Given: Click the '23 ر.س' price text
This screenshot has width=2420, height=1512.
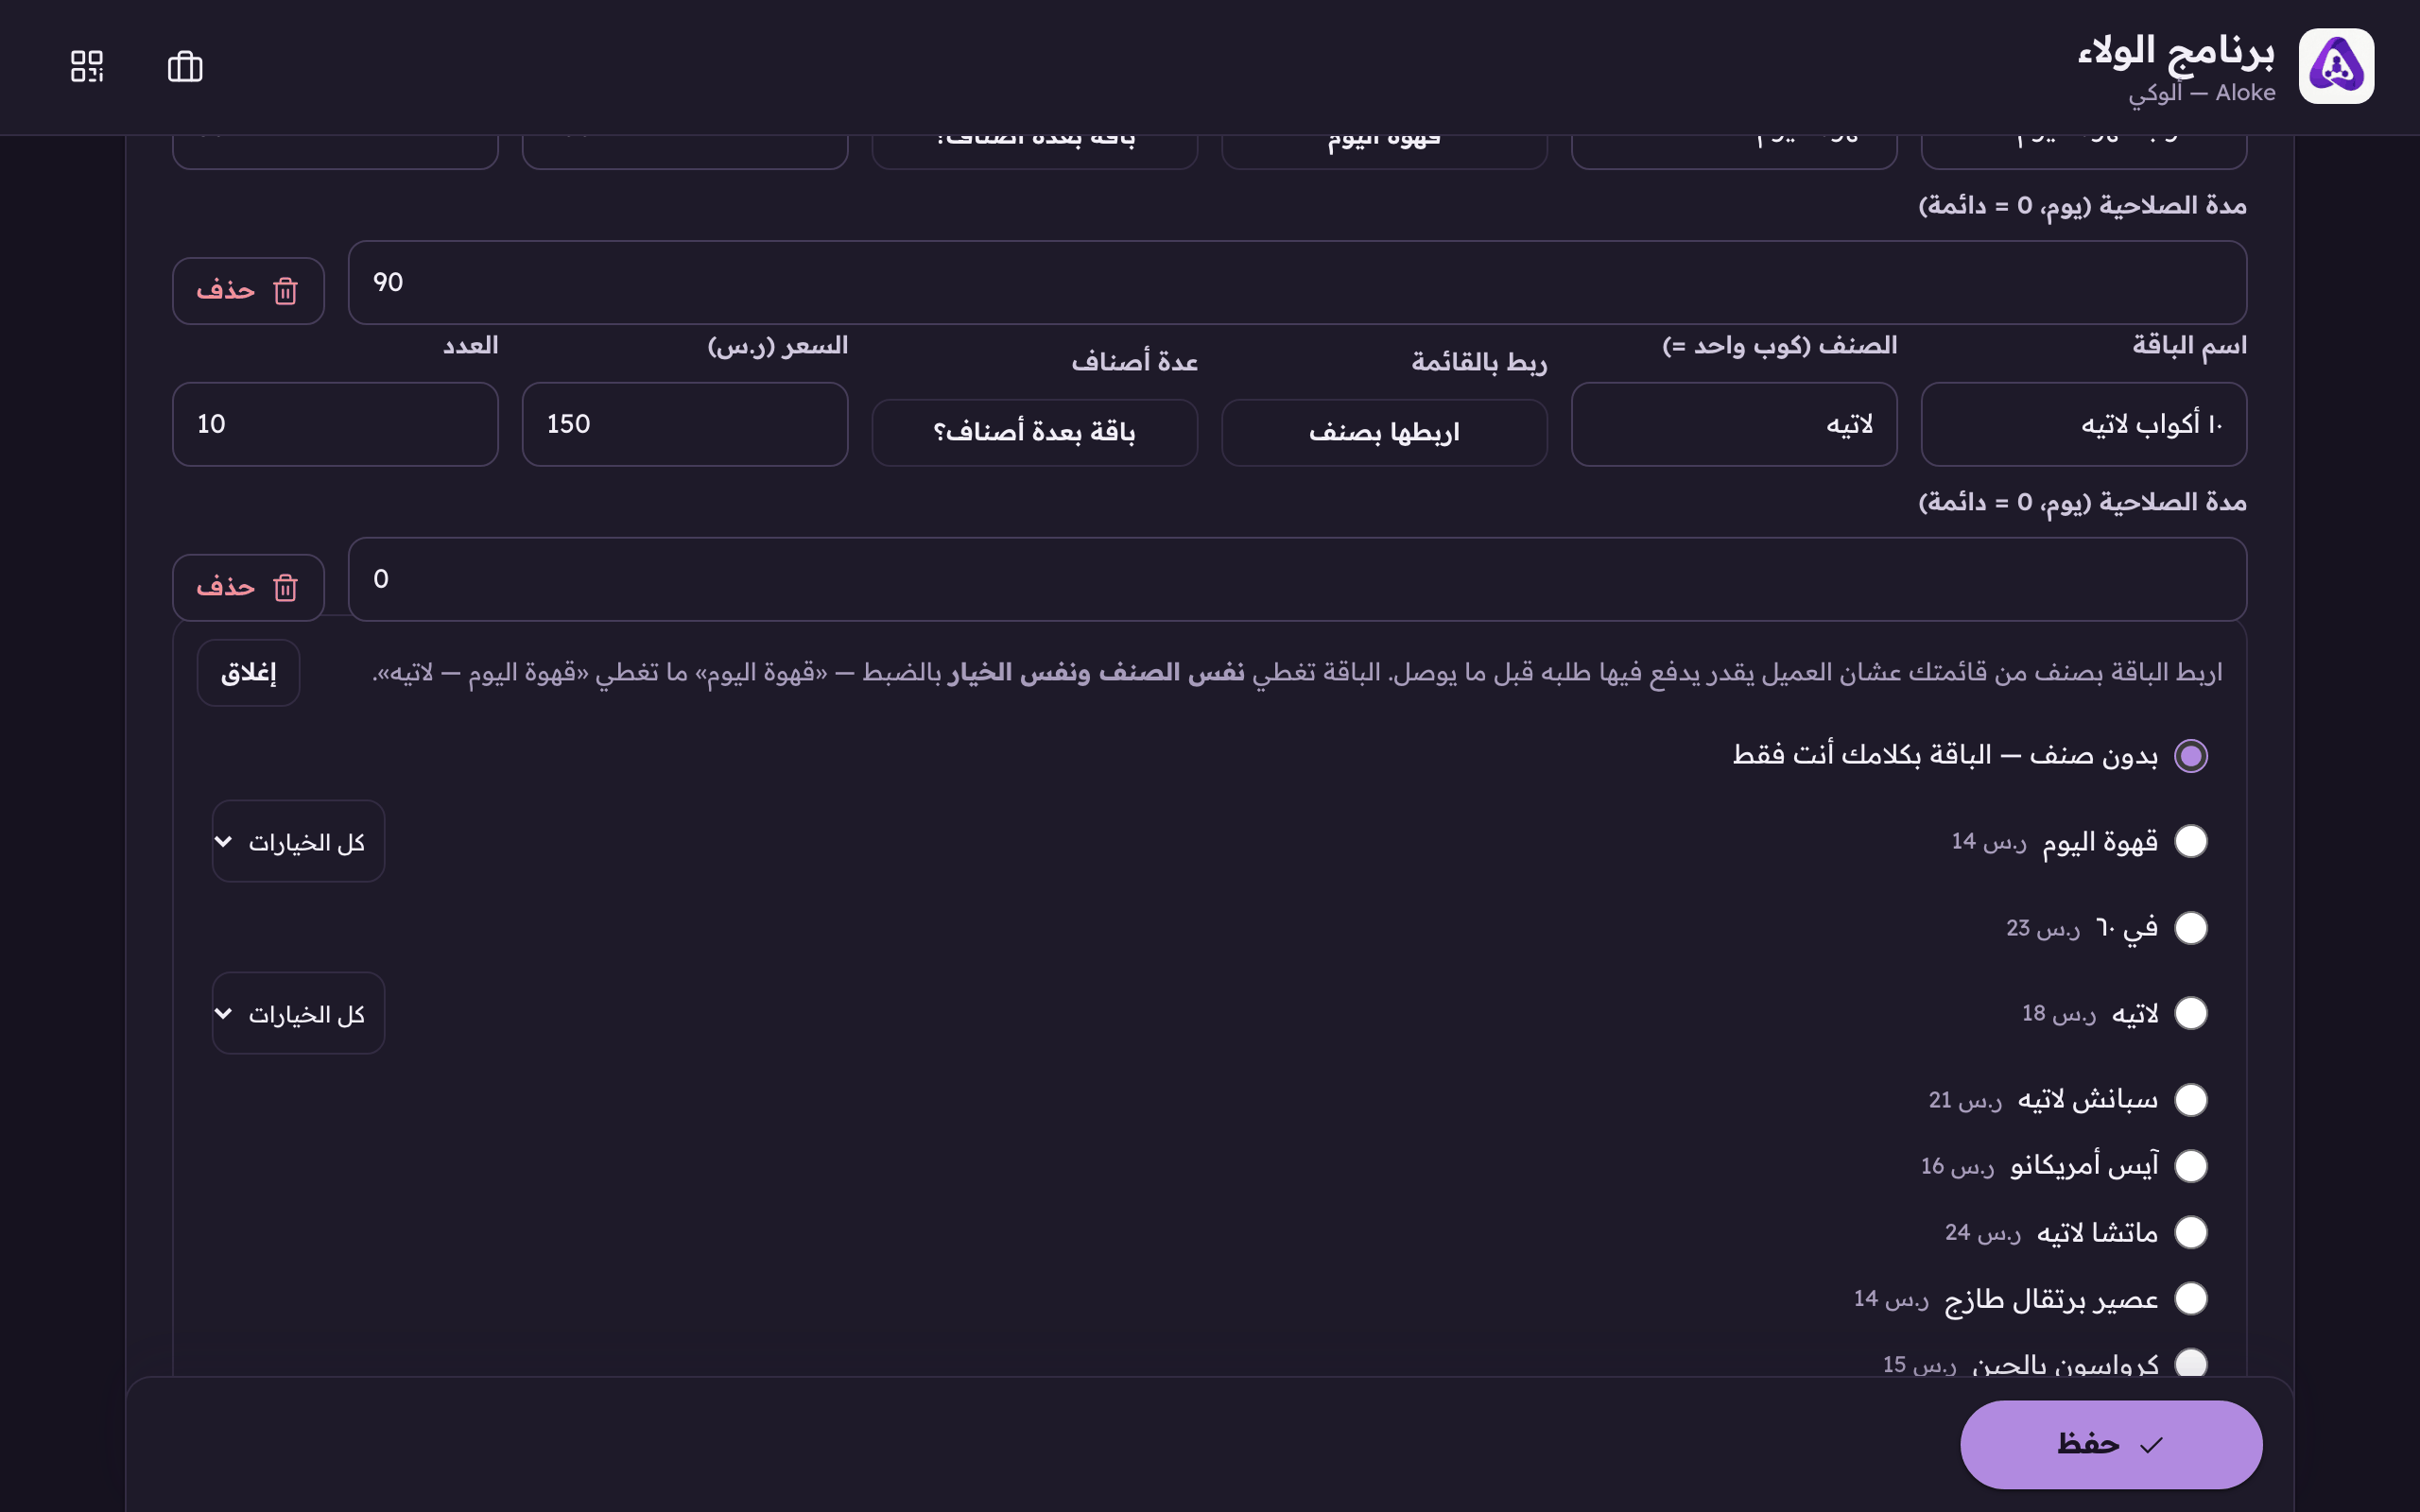Looking at the screenshot, I should tap(2043, 929).
